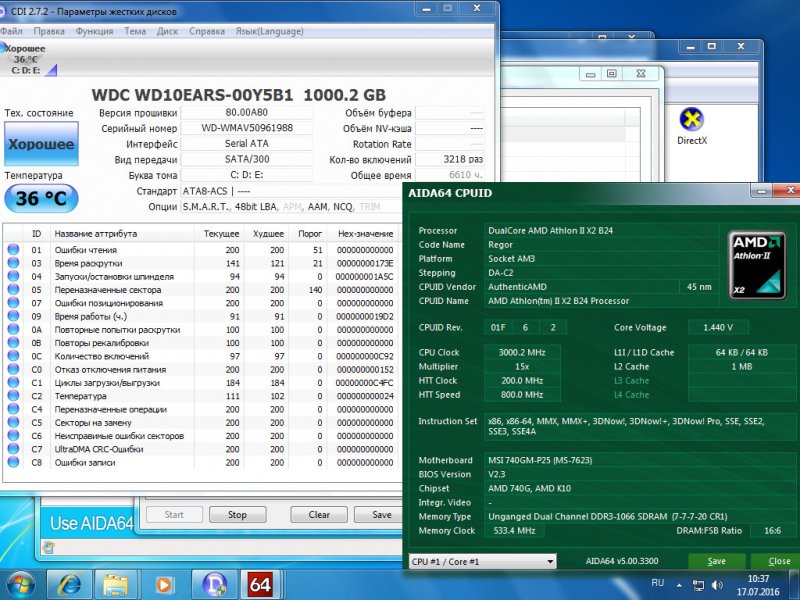800x600 pixels.
Task: Open the Windows Start menu
Action: click(21, 583)
